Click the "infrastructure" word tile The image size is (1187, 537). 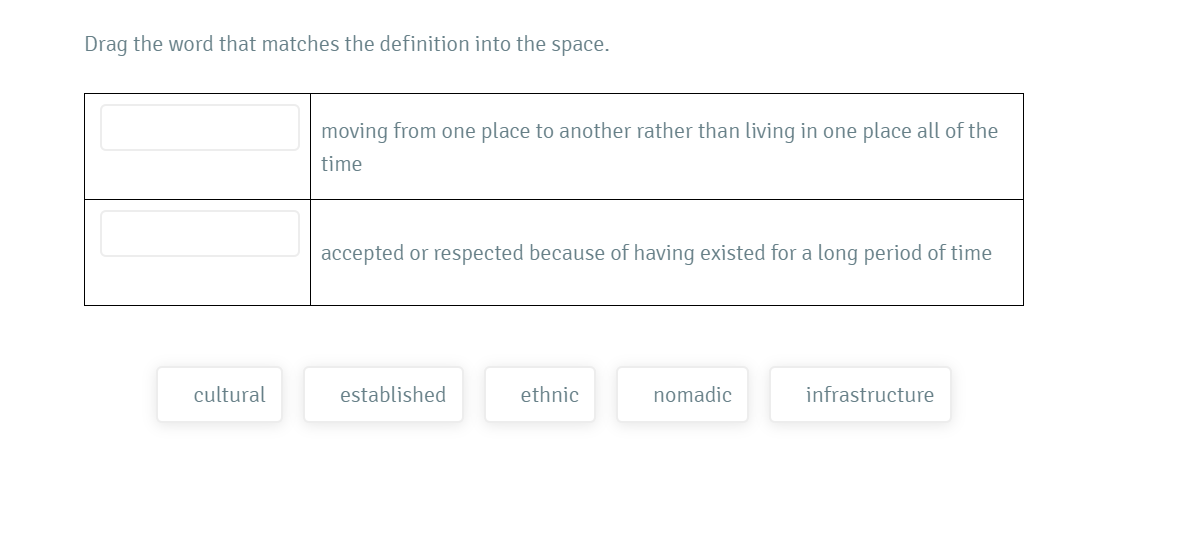pyautogui.click(x=860, y=395)
